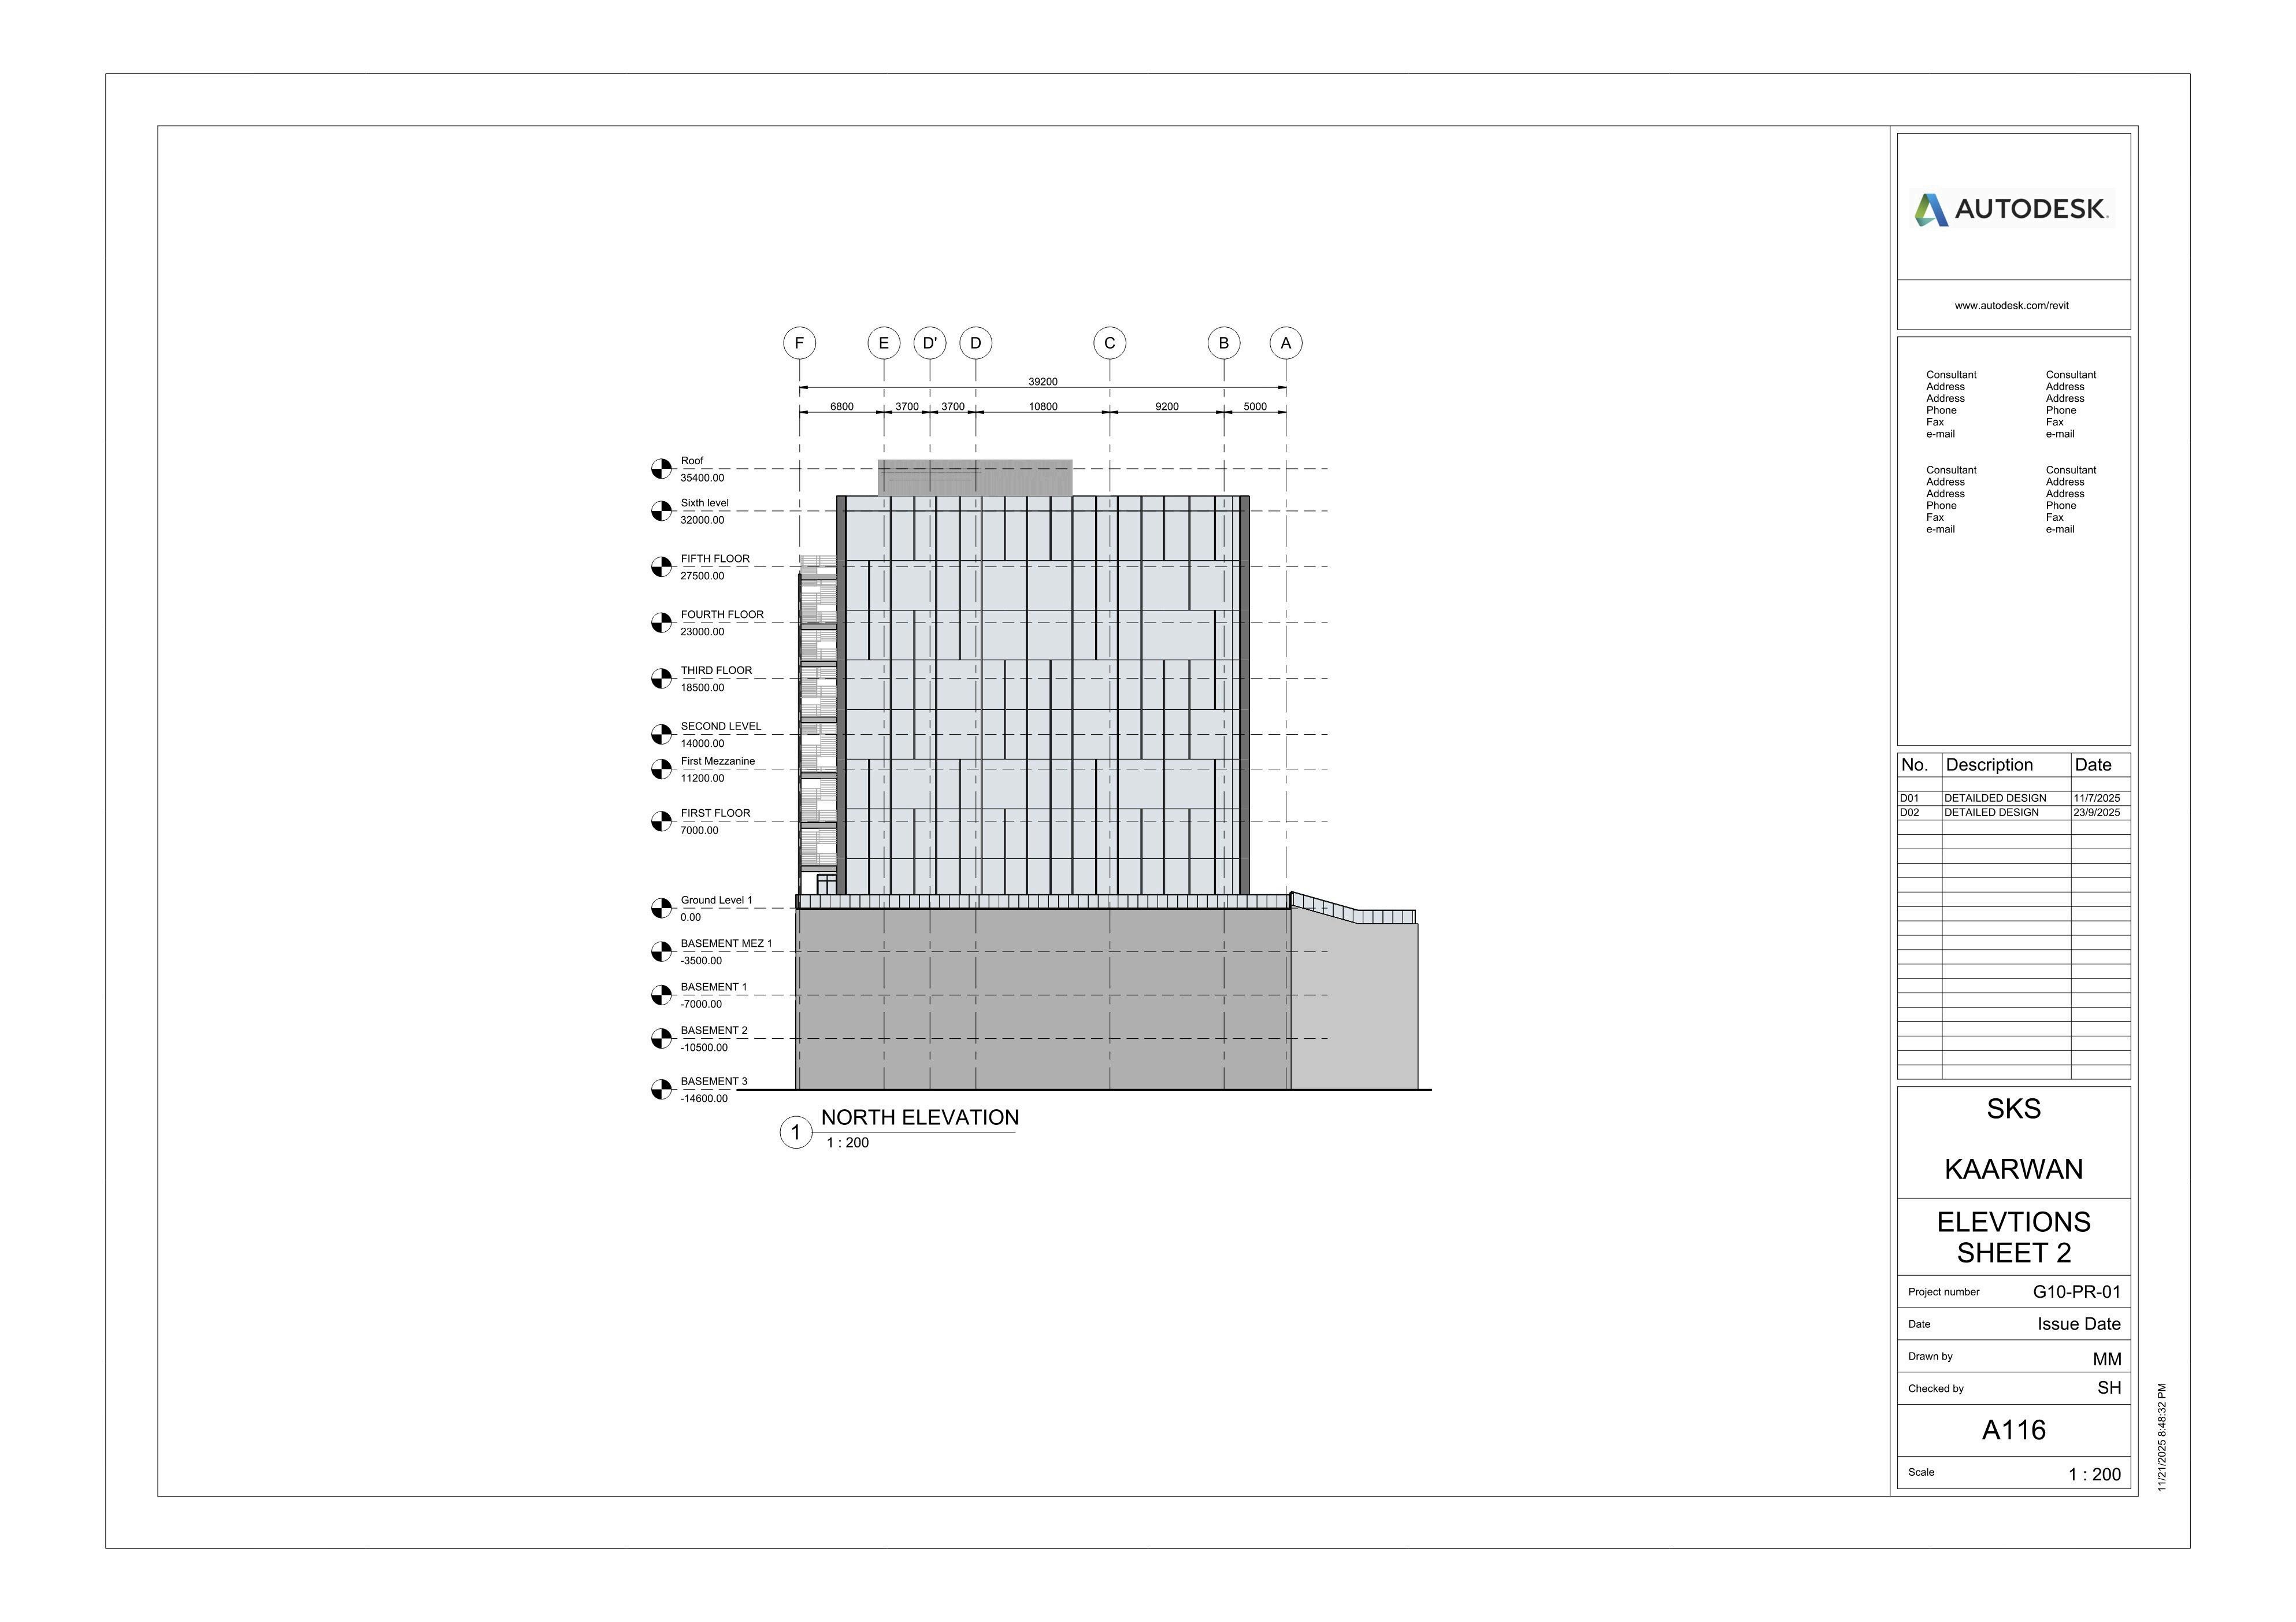Select the grid bubble labeled A
The width and height of the screenshot is (2296, 1622).
coord(1286,343)
